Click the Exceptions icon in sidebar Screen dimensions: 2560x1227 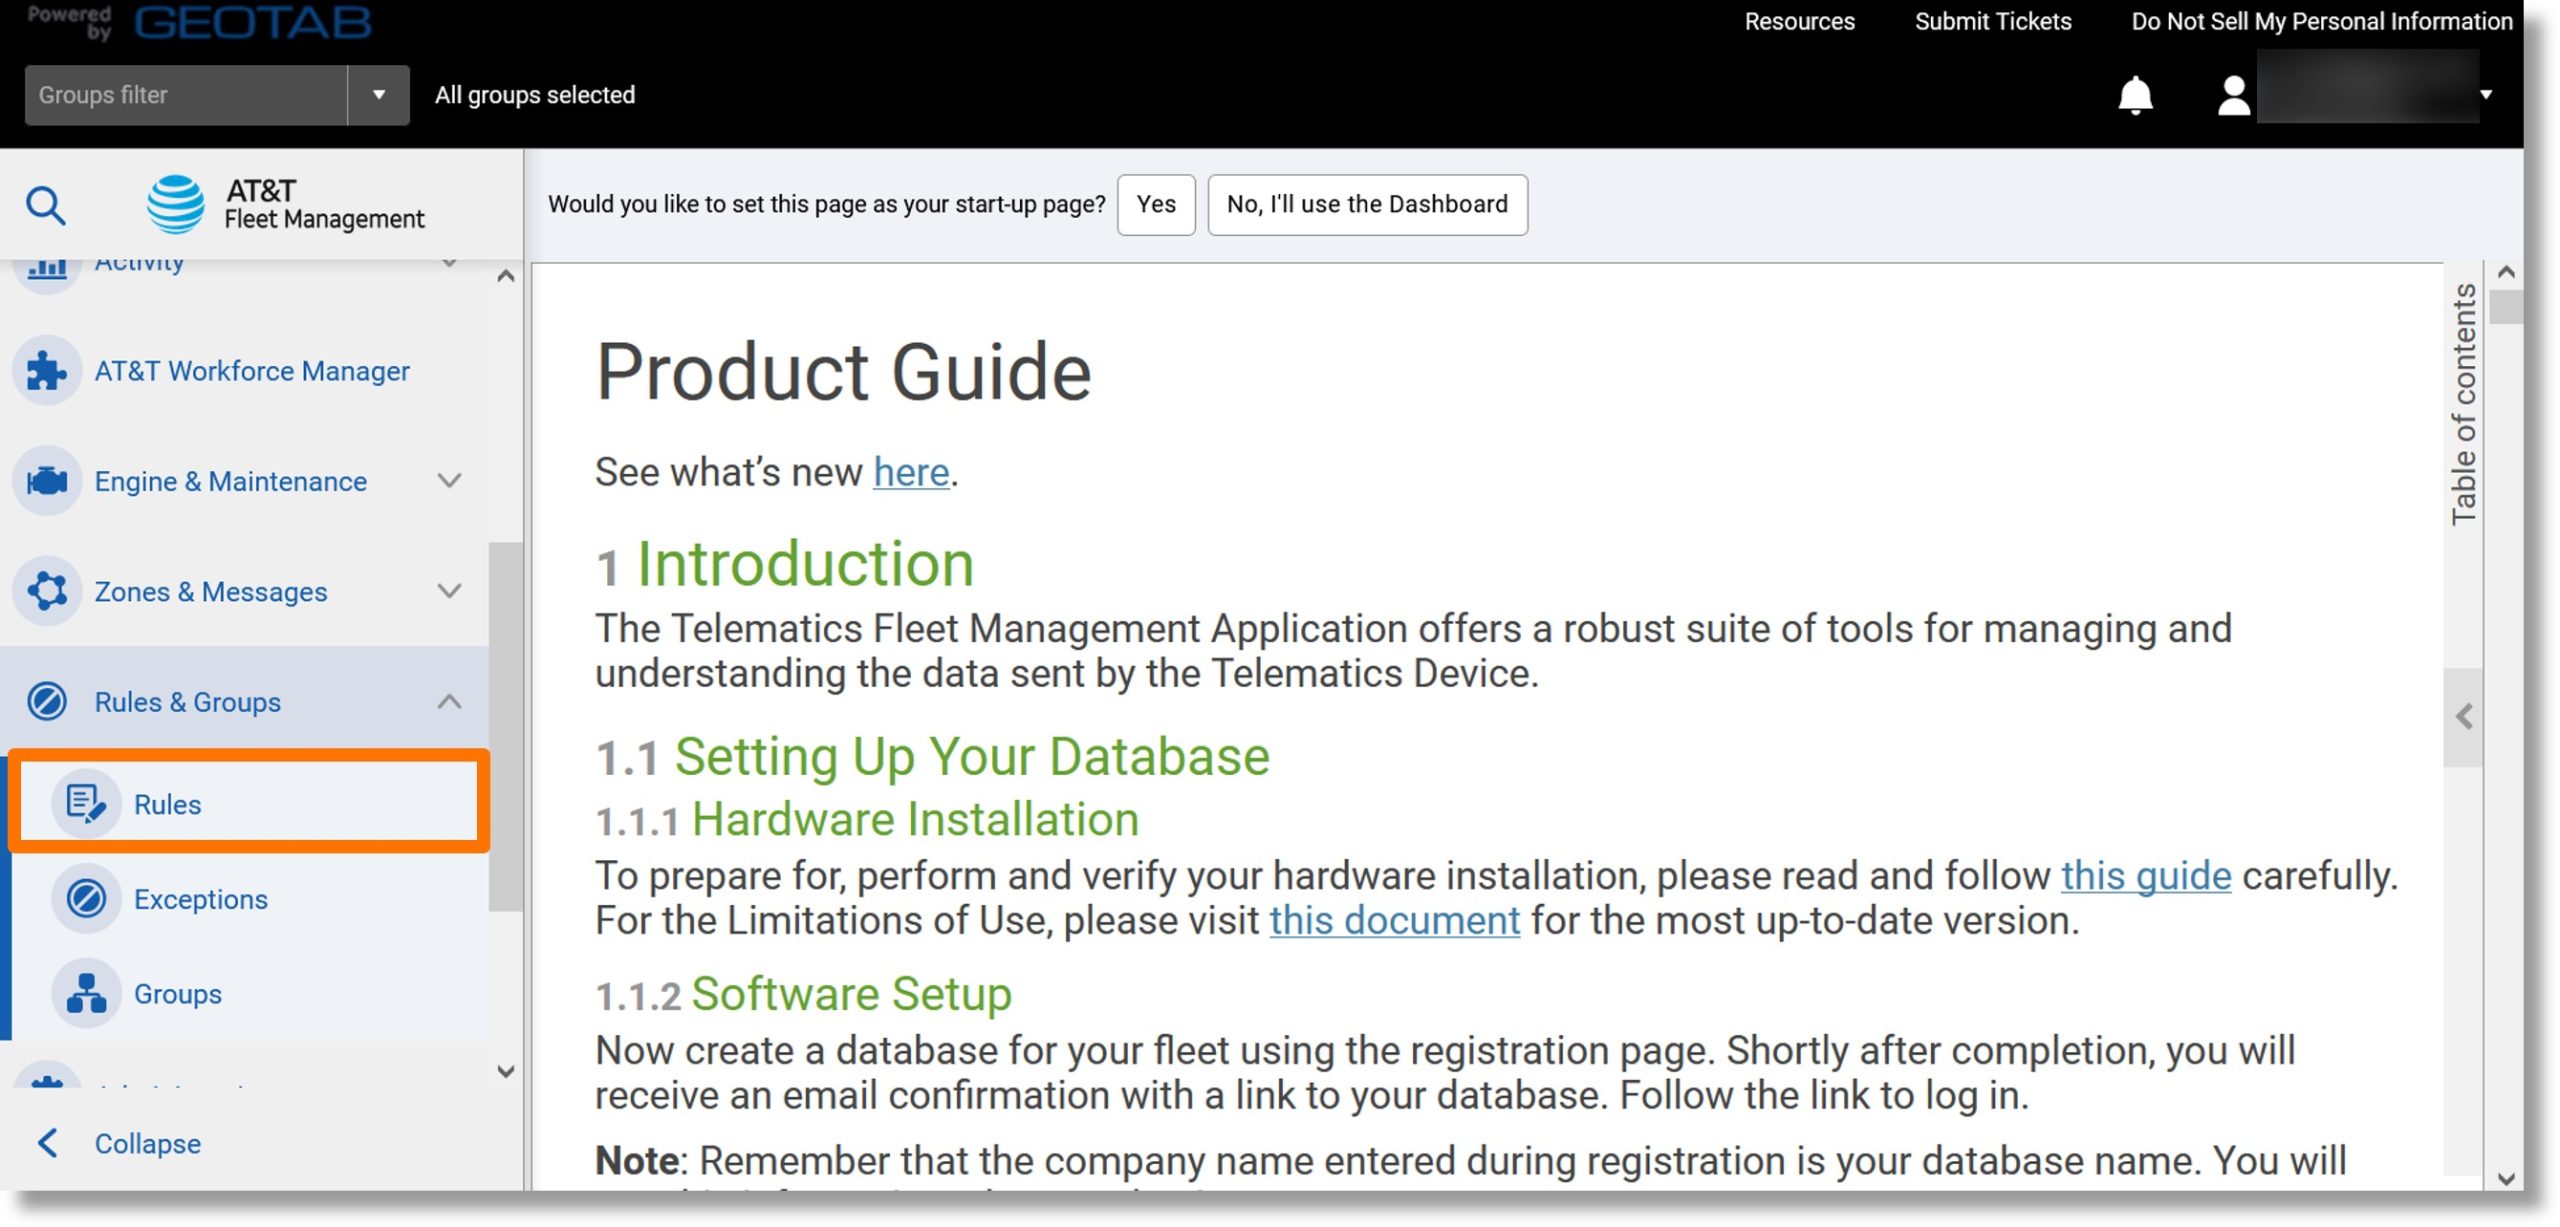pyautogui.click(x=85, y=897)
